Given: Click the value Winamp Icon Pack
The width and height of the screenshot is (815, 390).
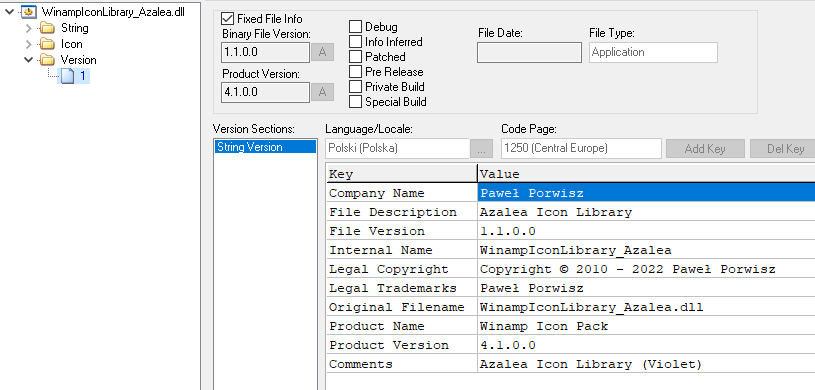Looking at the screenshot, I should pos(646,326).
